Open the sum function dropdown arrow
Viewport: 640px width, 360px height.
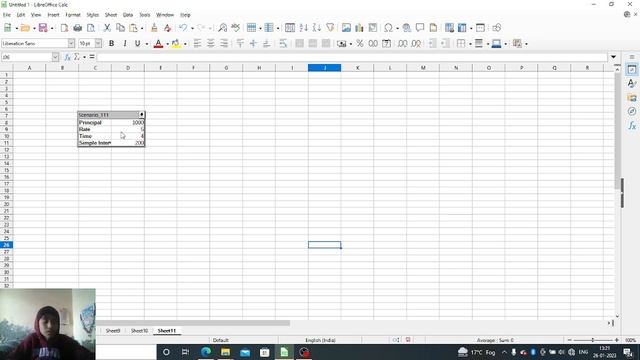click(84, 57)
